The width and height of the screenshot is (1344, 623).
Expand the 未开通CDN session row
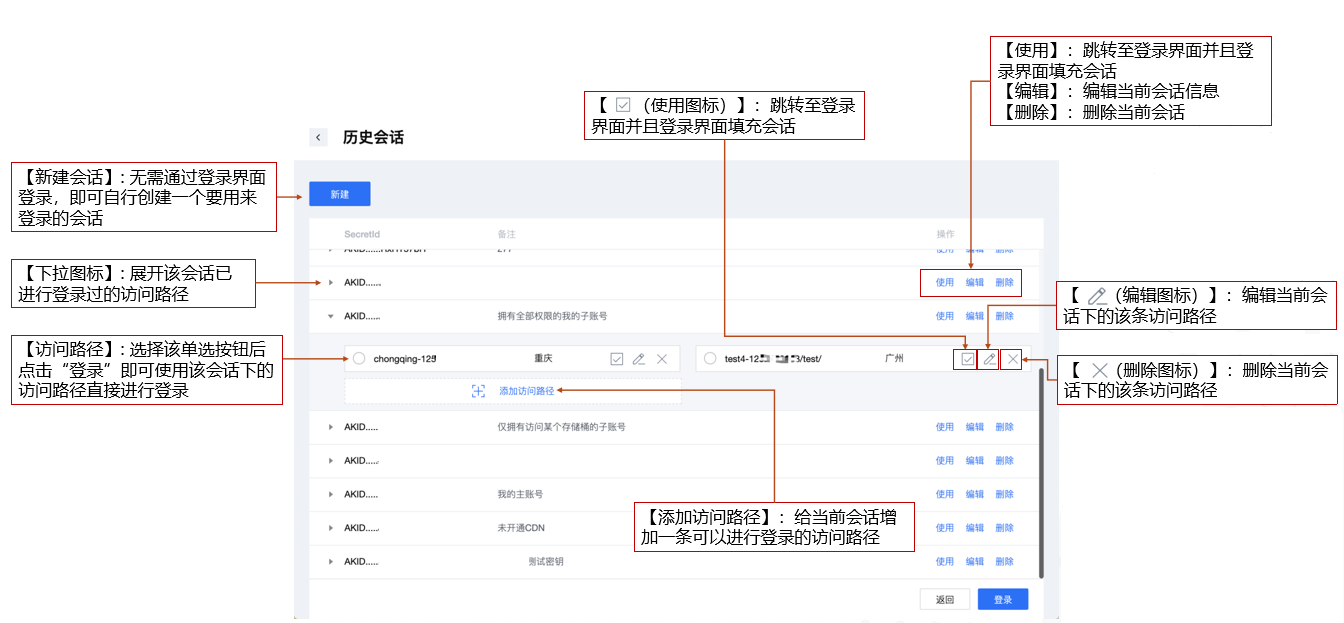point(331,528)
